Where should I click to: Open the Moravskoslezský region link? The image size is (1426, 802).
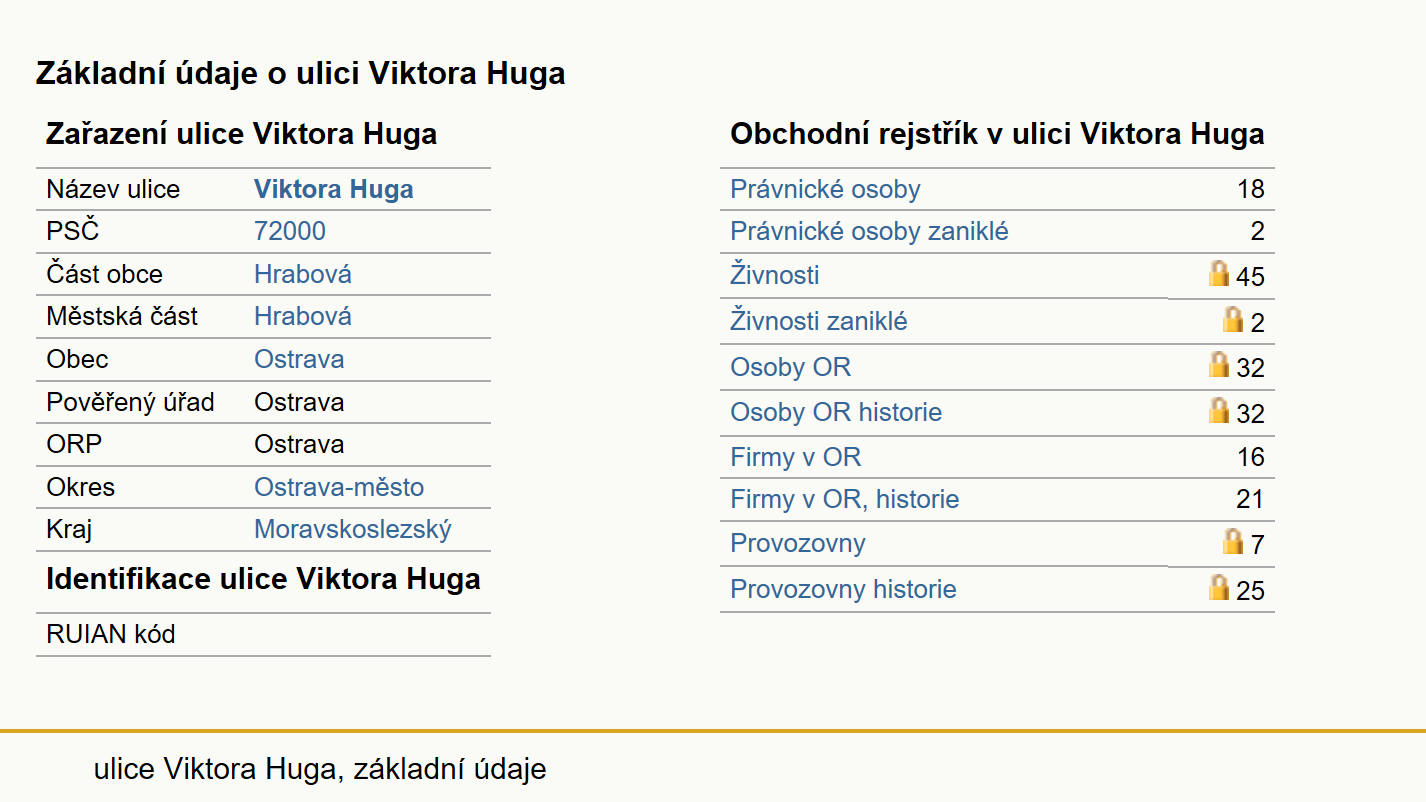(353, 529)
